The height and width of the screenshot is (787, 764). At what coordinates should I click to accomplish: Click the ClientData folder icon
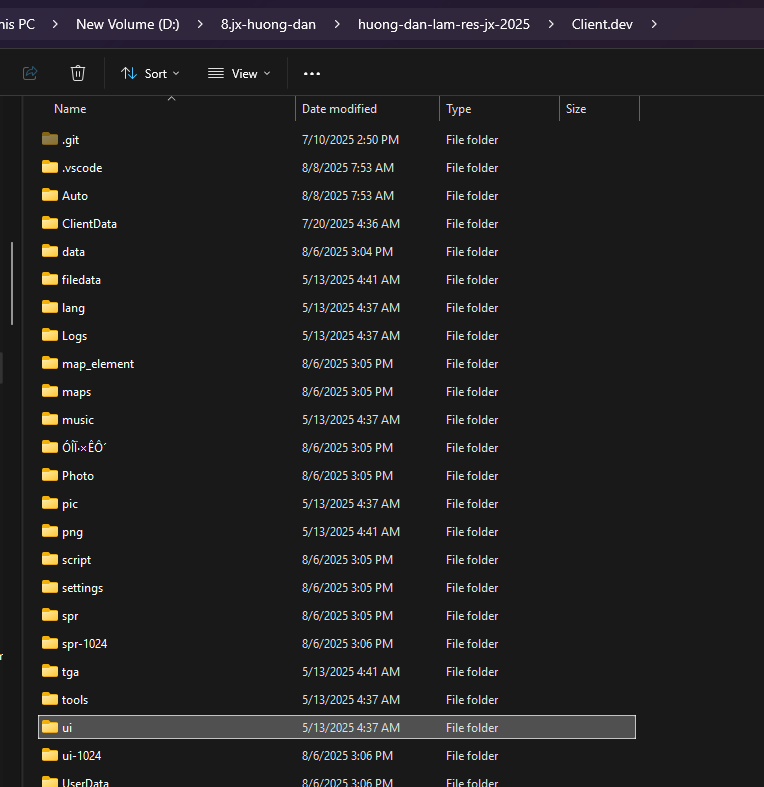click(x=50, y=224)
